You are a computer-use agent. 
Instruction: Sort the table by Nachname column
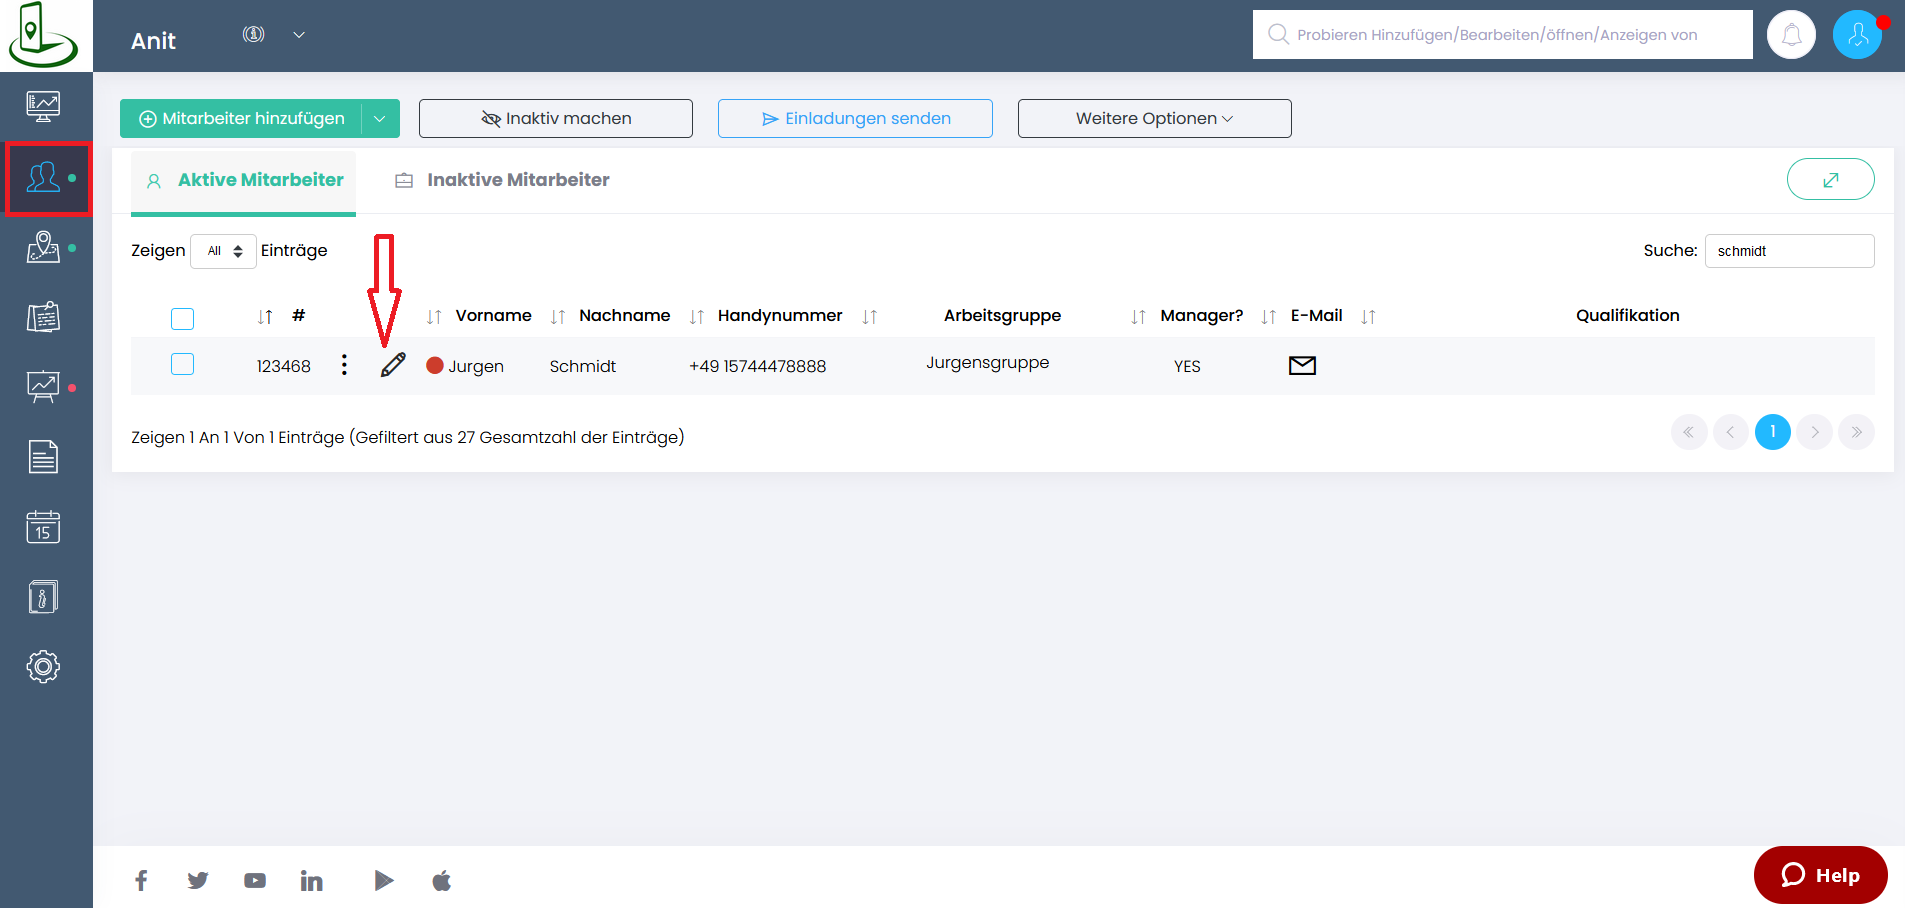623,316
